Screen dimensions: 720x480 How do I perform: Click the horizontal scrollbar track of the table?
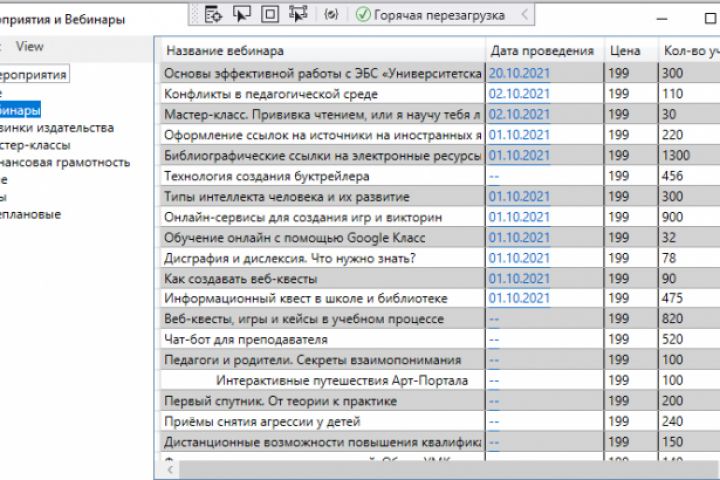(449, 470)
